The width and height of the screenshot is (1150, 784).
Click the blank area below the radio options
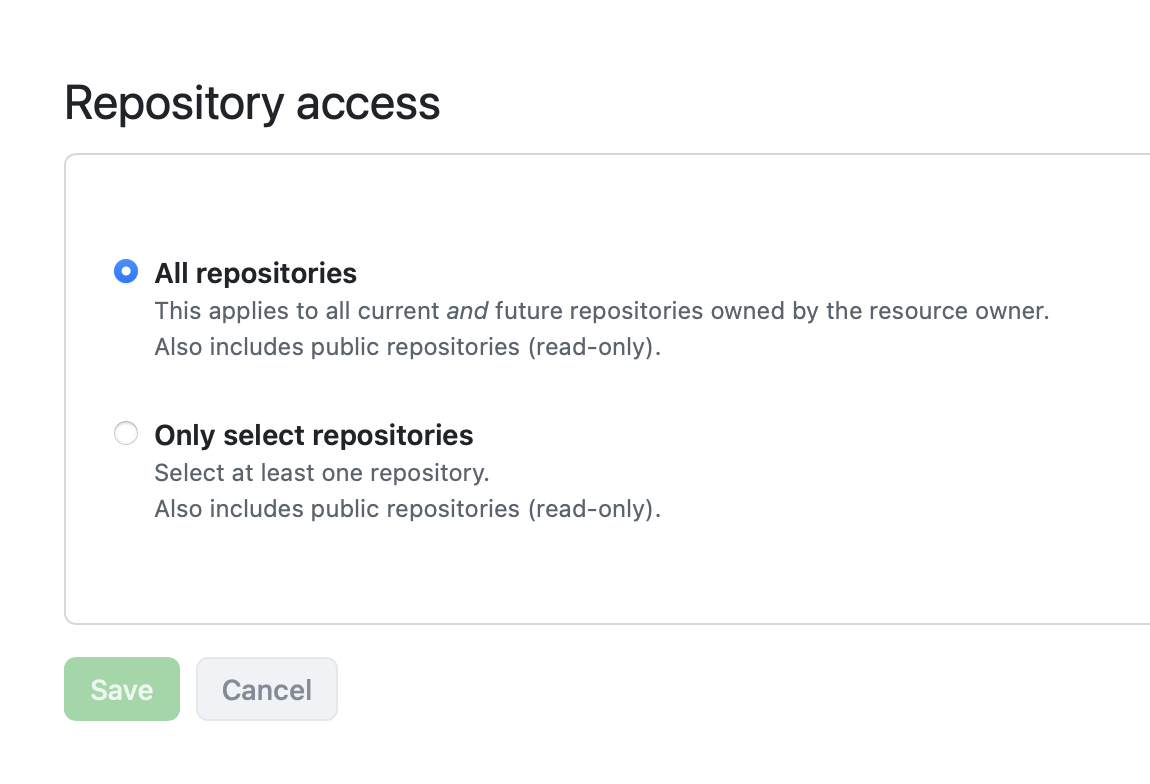(x=600, y=570)
